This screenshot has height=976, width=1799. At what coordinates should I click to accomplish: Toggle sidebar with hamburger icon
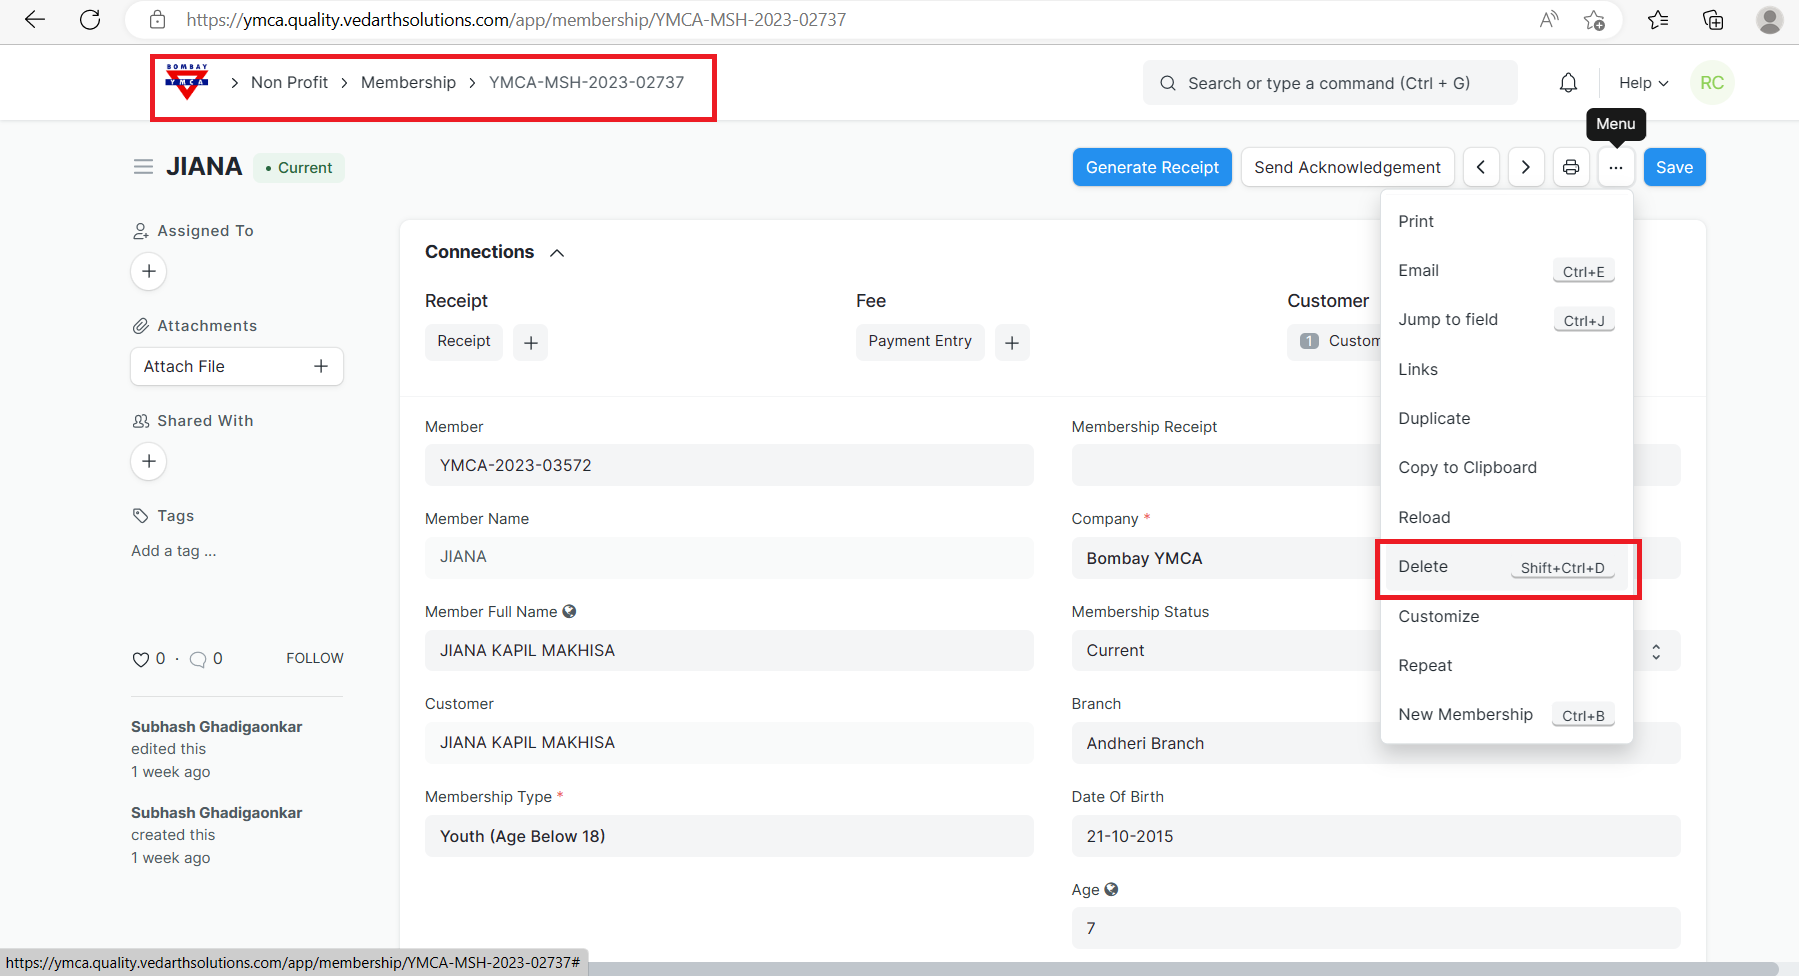143,167
